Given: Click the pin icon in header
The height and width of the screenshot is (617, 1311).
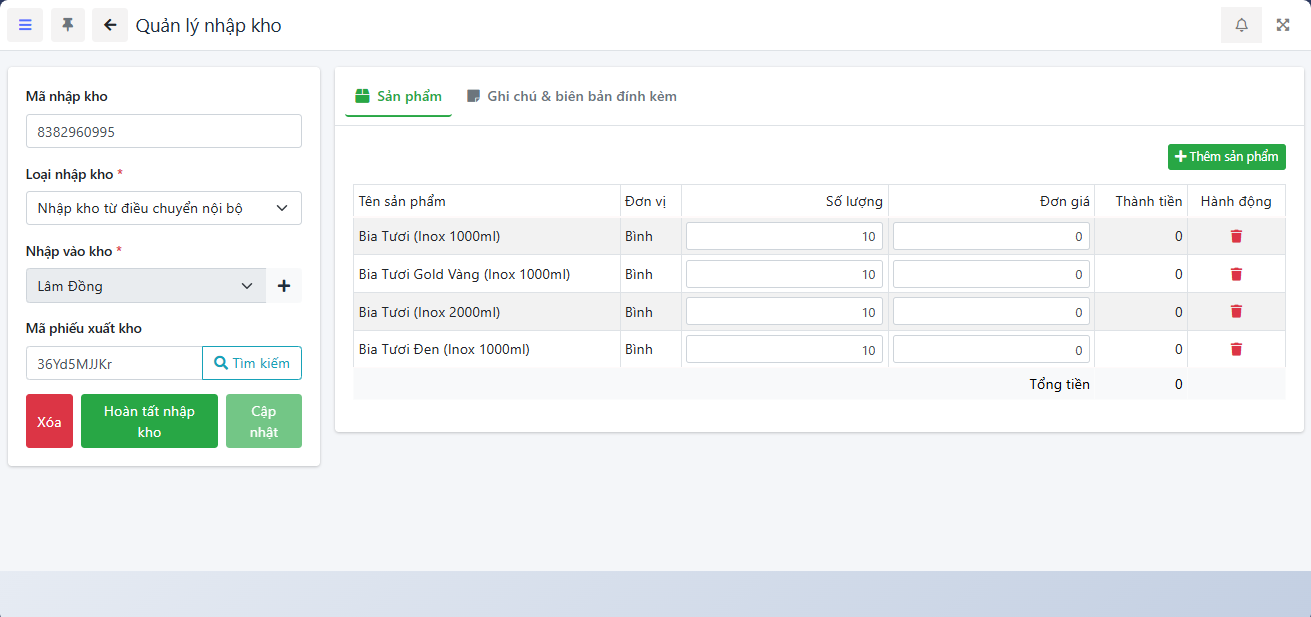Looking at the screenshot, I should coord(68,25).
